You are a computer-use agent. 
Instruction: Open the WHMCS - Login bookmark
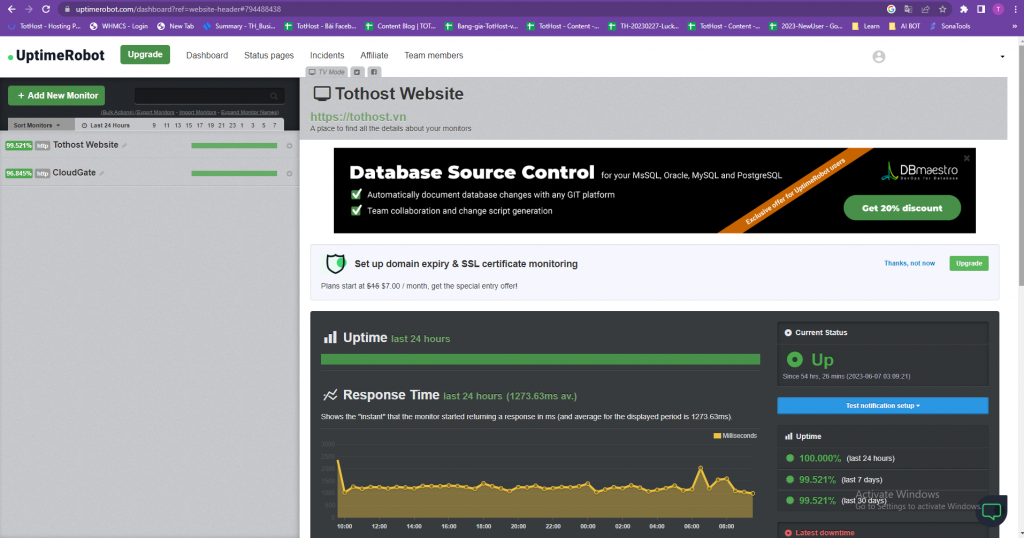(118, 26)
